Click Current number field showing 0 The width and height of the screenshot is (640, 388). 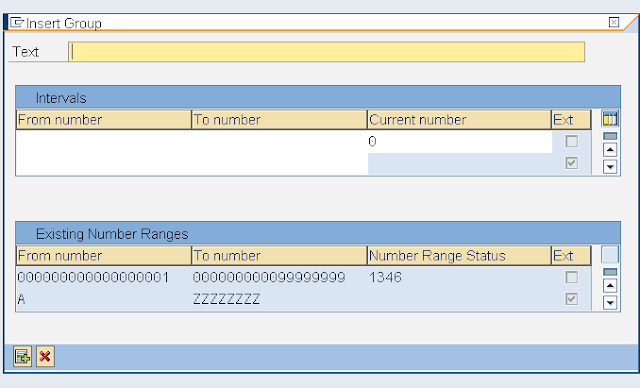(460, 142)
